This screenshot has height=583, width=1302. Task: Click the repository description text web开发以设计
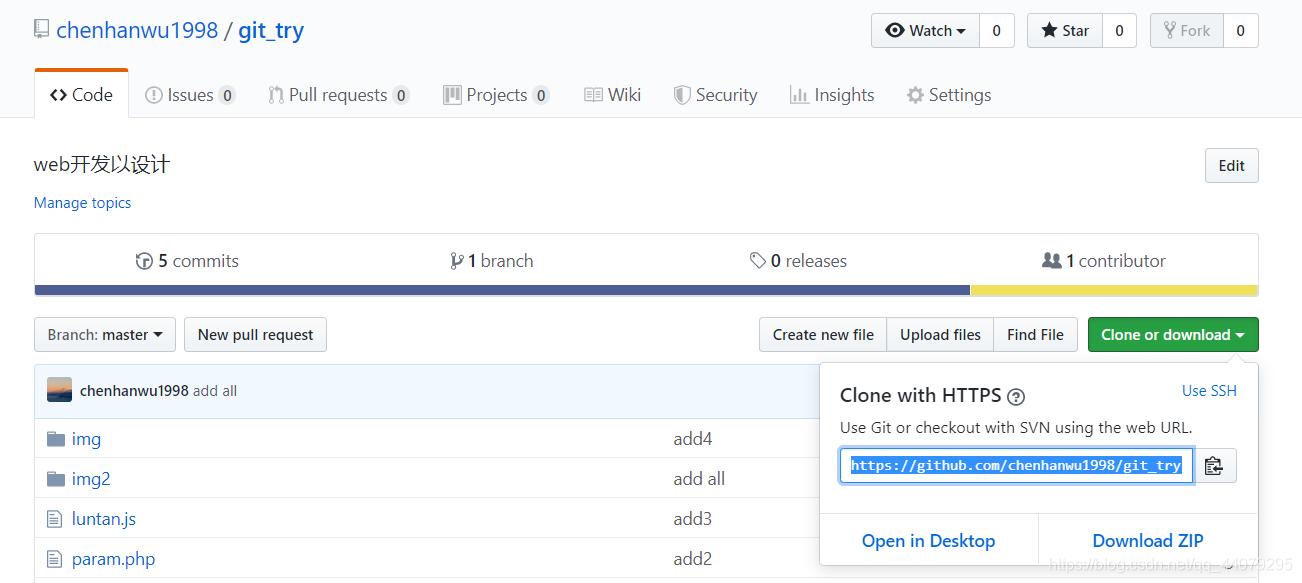102,165
